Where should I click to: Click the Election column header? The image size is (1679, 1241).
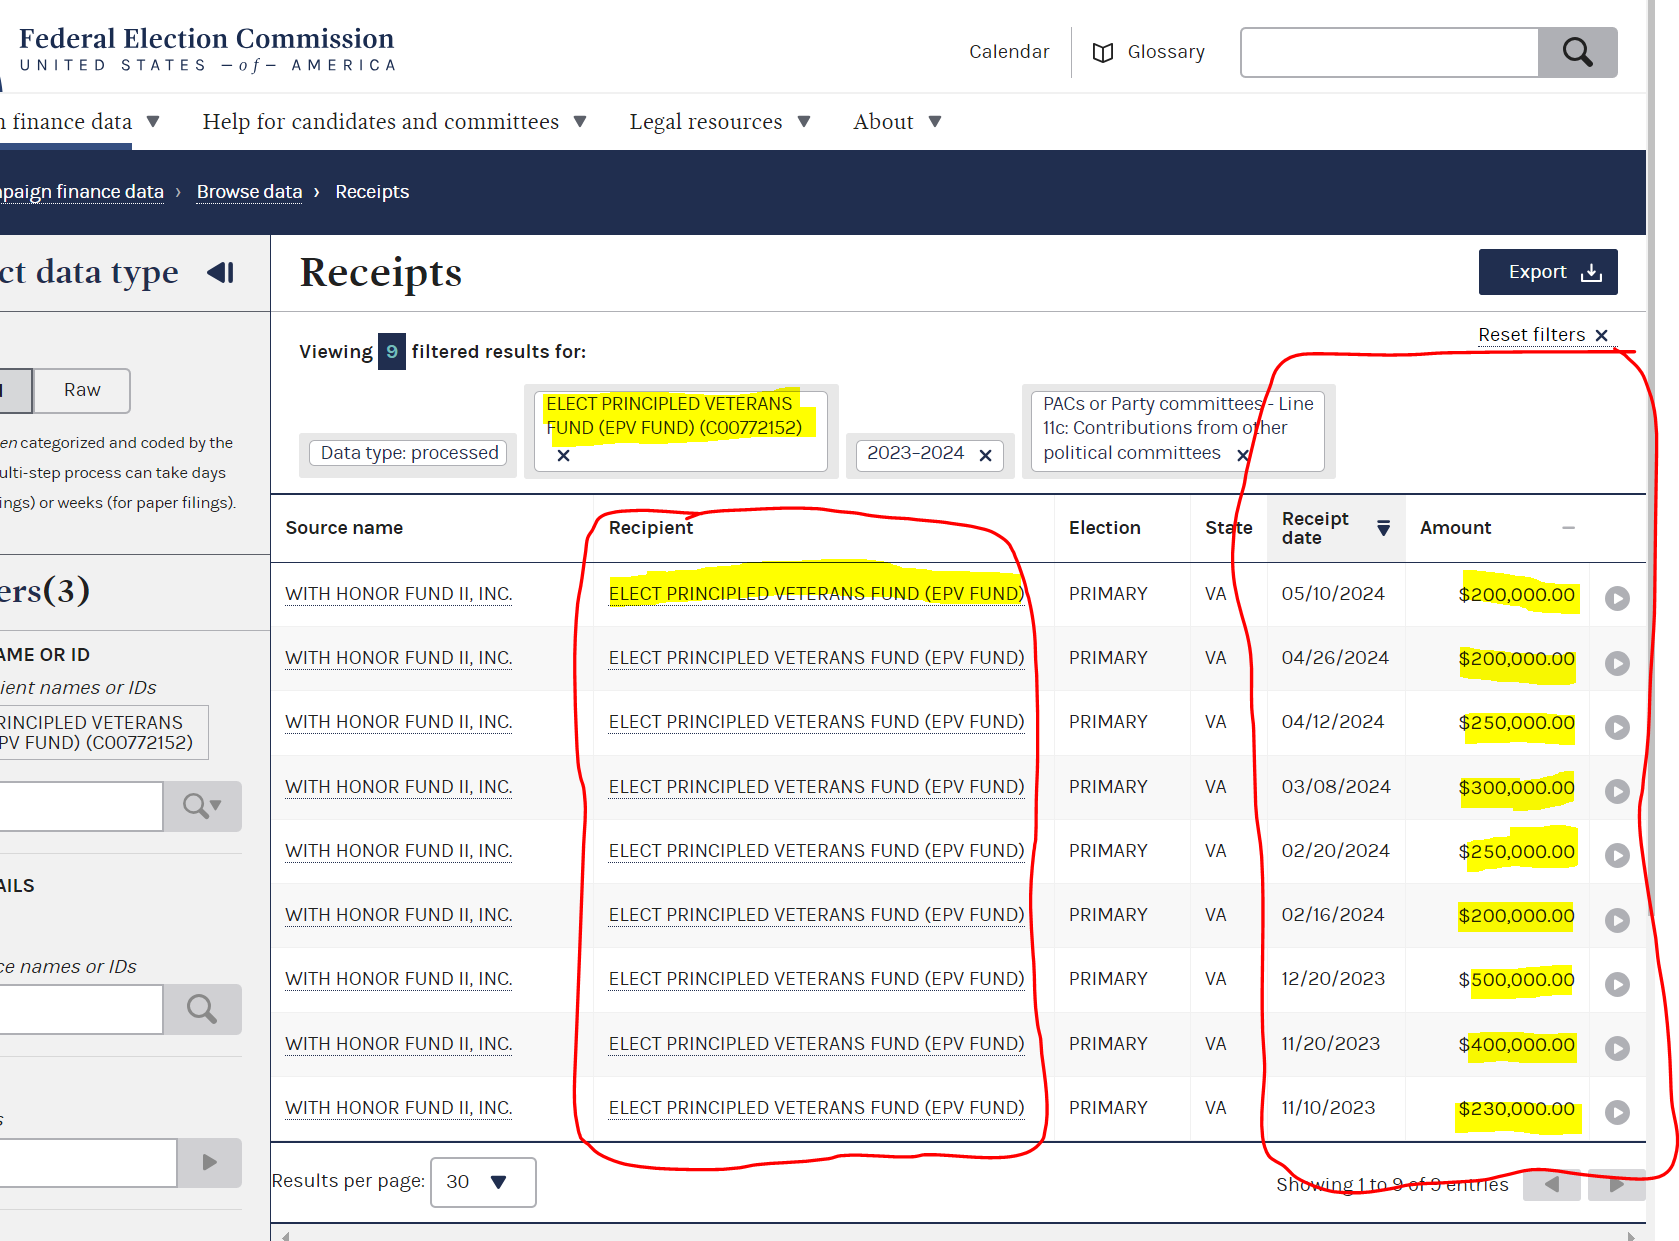[1105, 528]
